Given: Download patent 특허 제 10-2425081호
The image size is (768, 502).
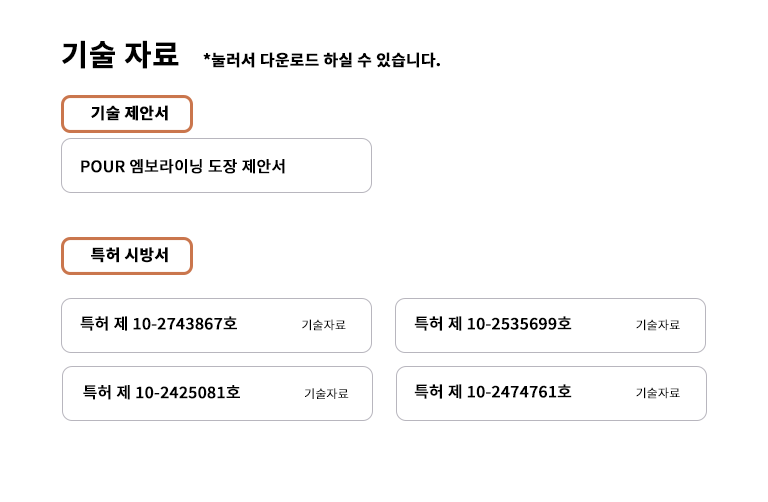Looking at the screenshot, I should 217,393.
